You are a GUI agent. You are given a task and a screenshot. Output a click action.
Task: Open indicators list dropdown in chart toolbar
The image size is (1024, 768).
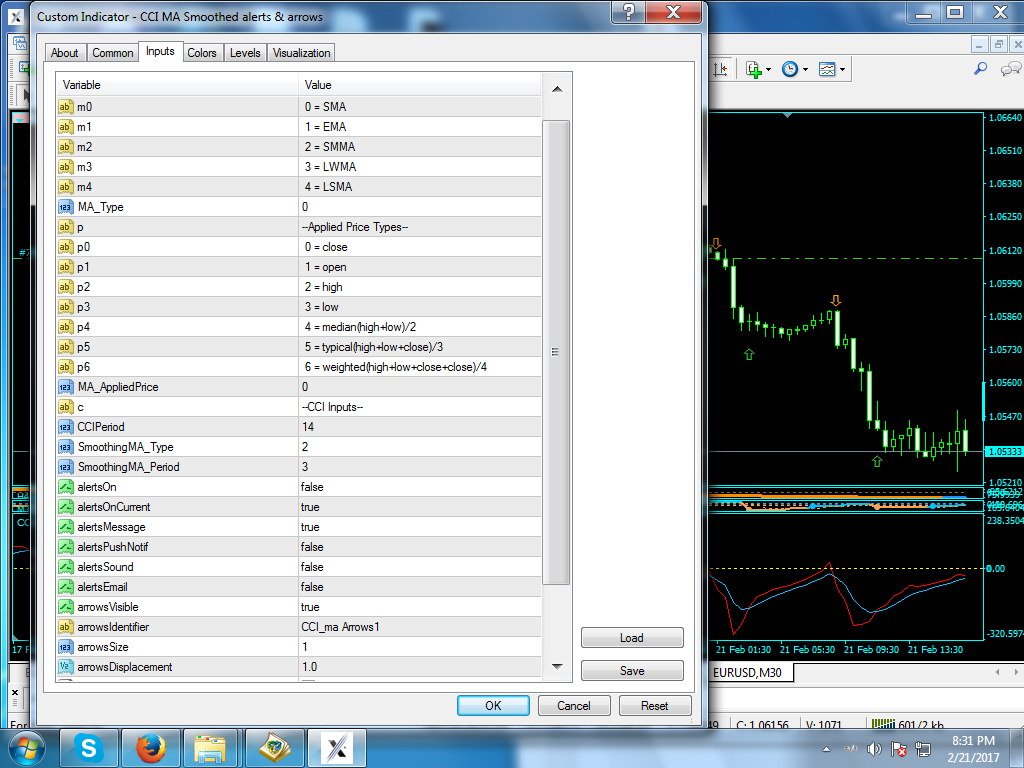(768, 69)
